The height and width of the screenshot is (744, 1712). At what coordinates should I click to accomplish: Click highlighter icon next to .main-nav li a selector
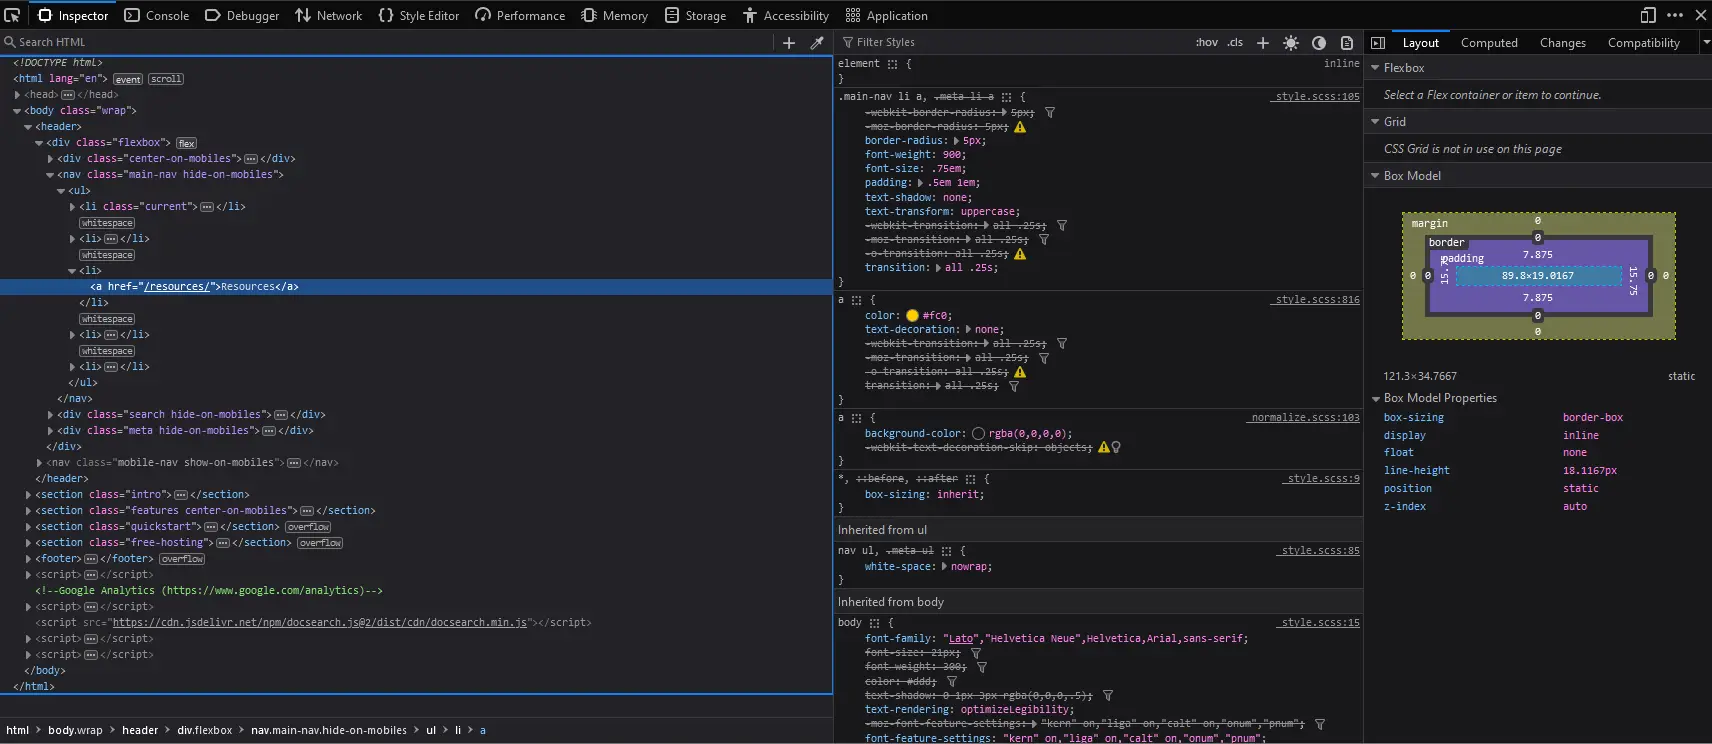point(1006,97)
